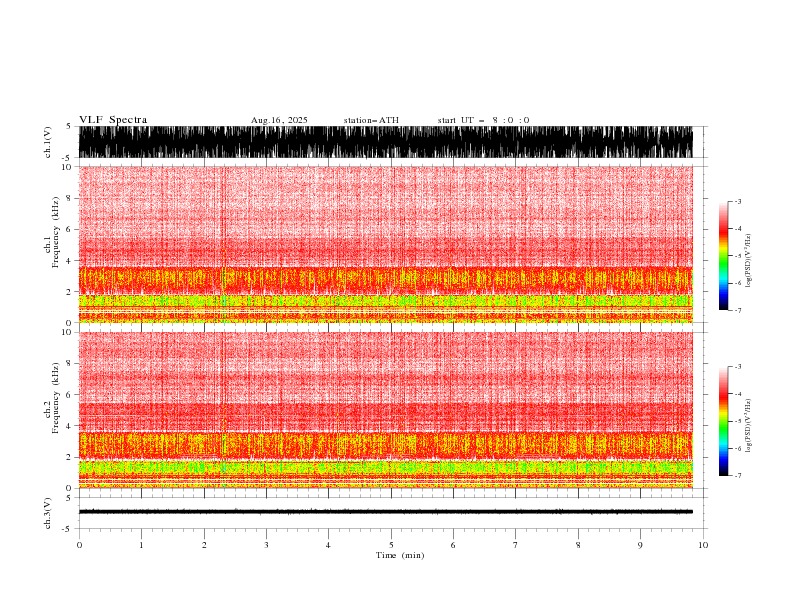Click the 'start UT = 8:0:0' label

(483, 120)
